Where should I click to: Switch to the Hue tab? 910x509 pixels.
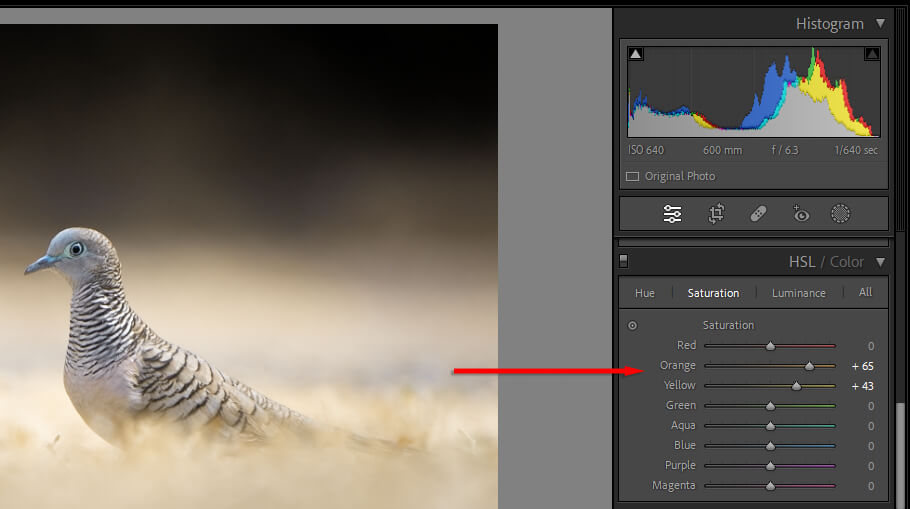pos(645,293)
